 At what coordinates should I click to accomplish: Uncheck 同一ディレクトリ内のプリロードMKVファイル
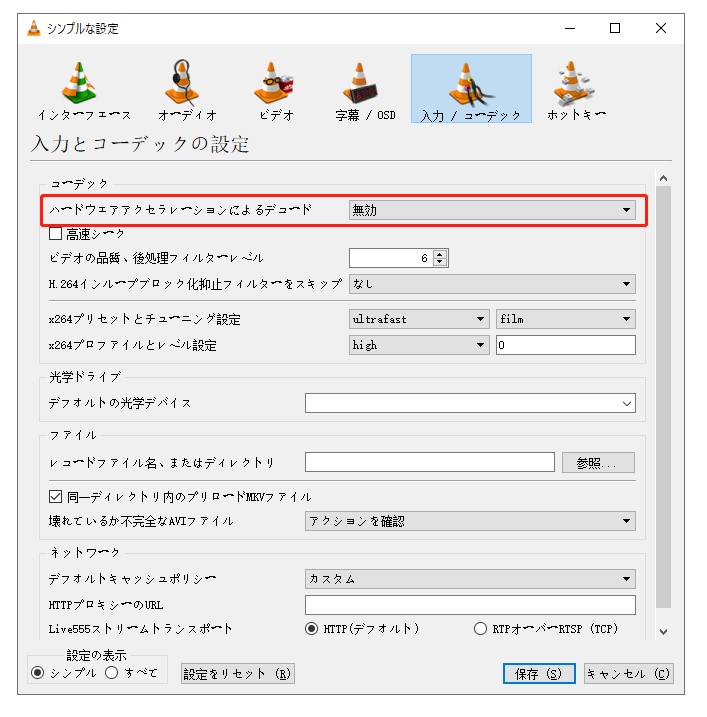click(x=55, y=497)
